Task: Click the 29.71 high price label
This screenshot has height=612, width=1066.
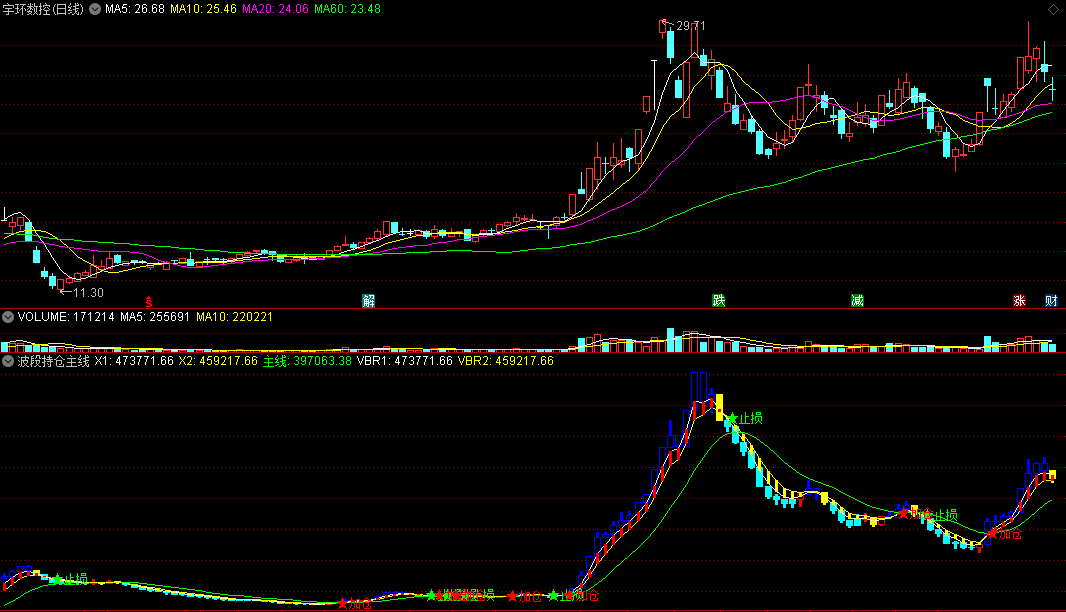Action: pos(691,26)
